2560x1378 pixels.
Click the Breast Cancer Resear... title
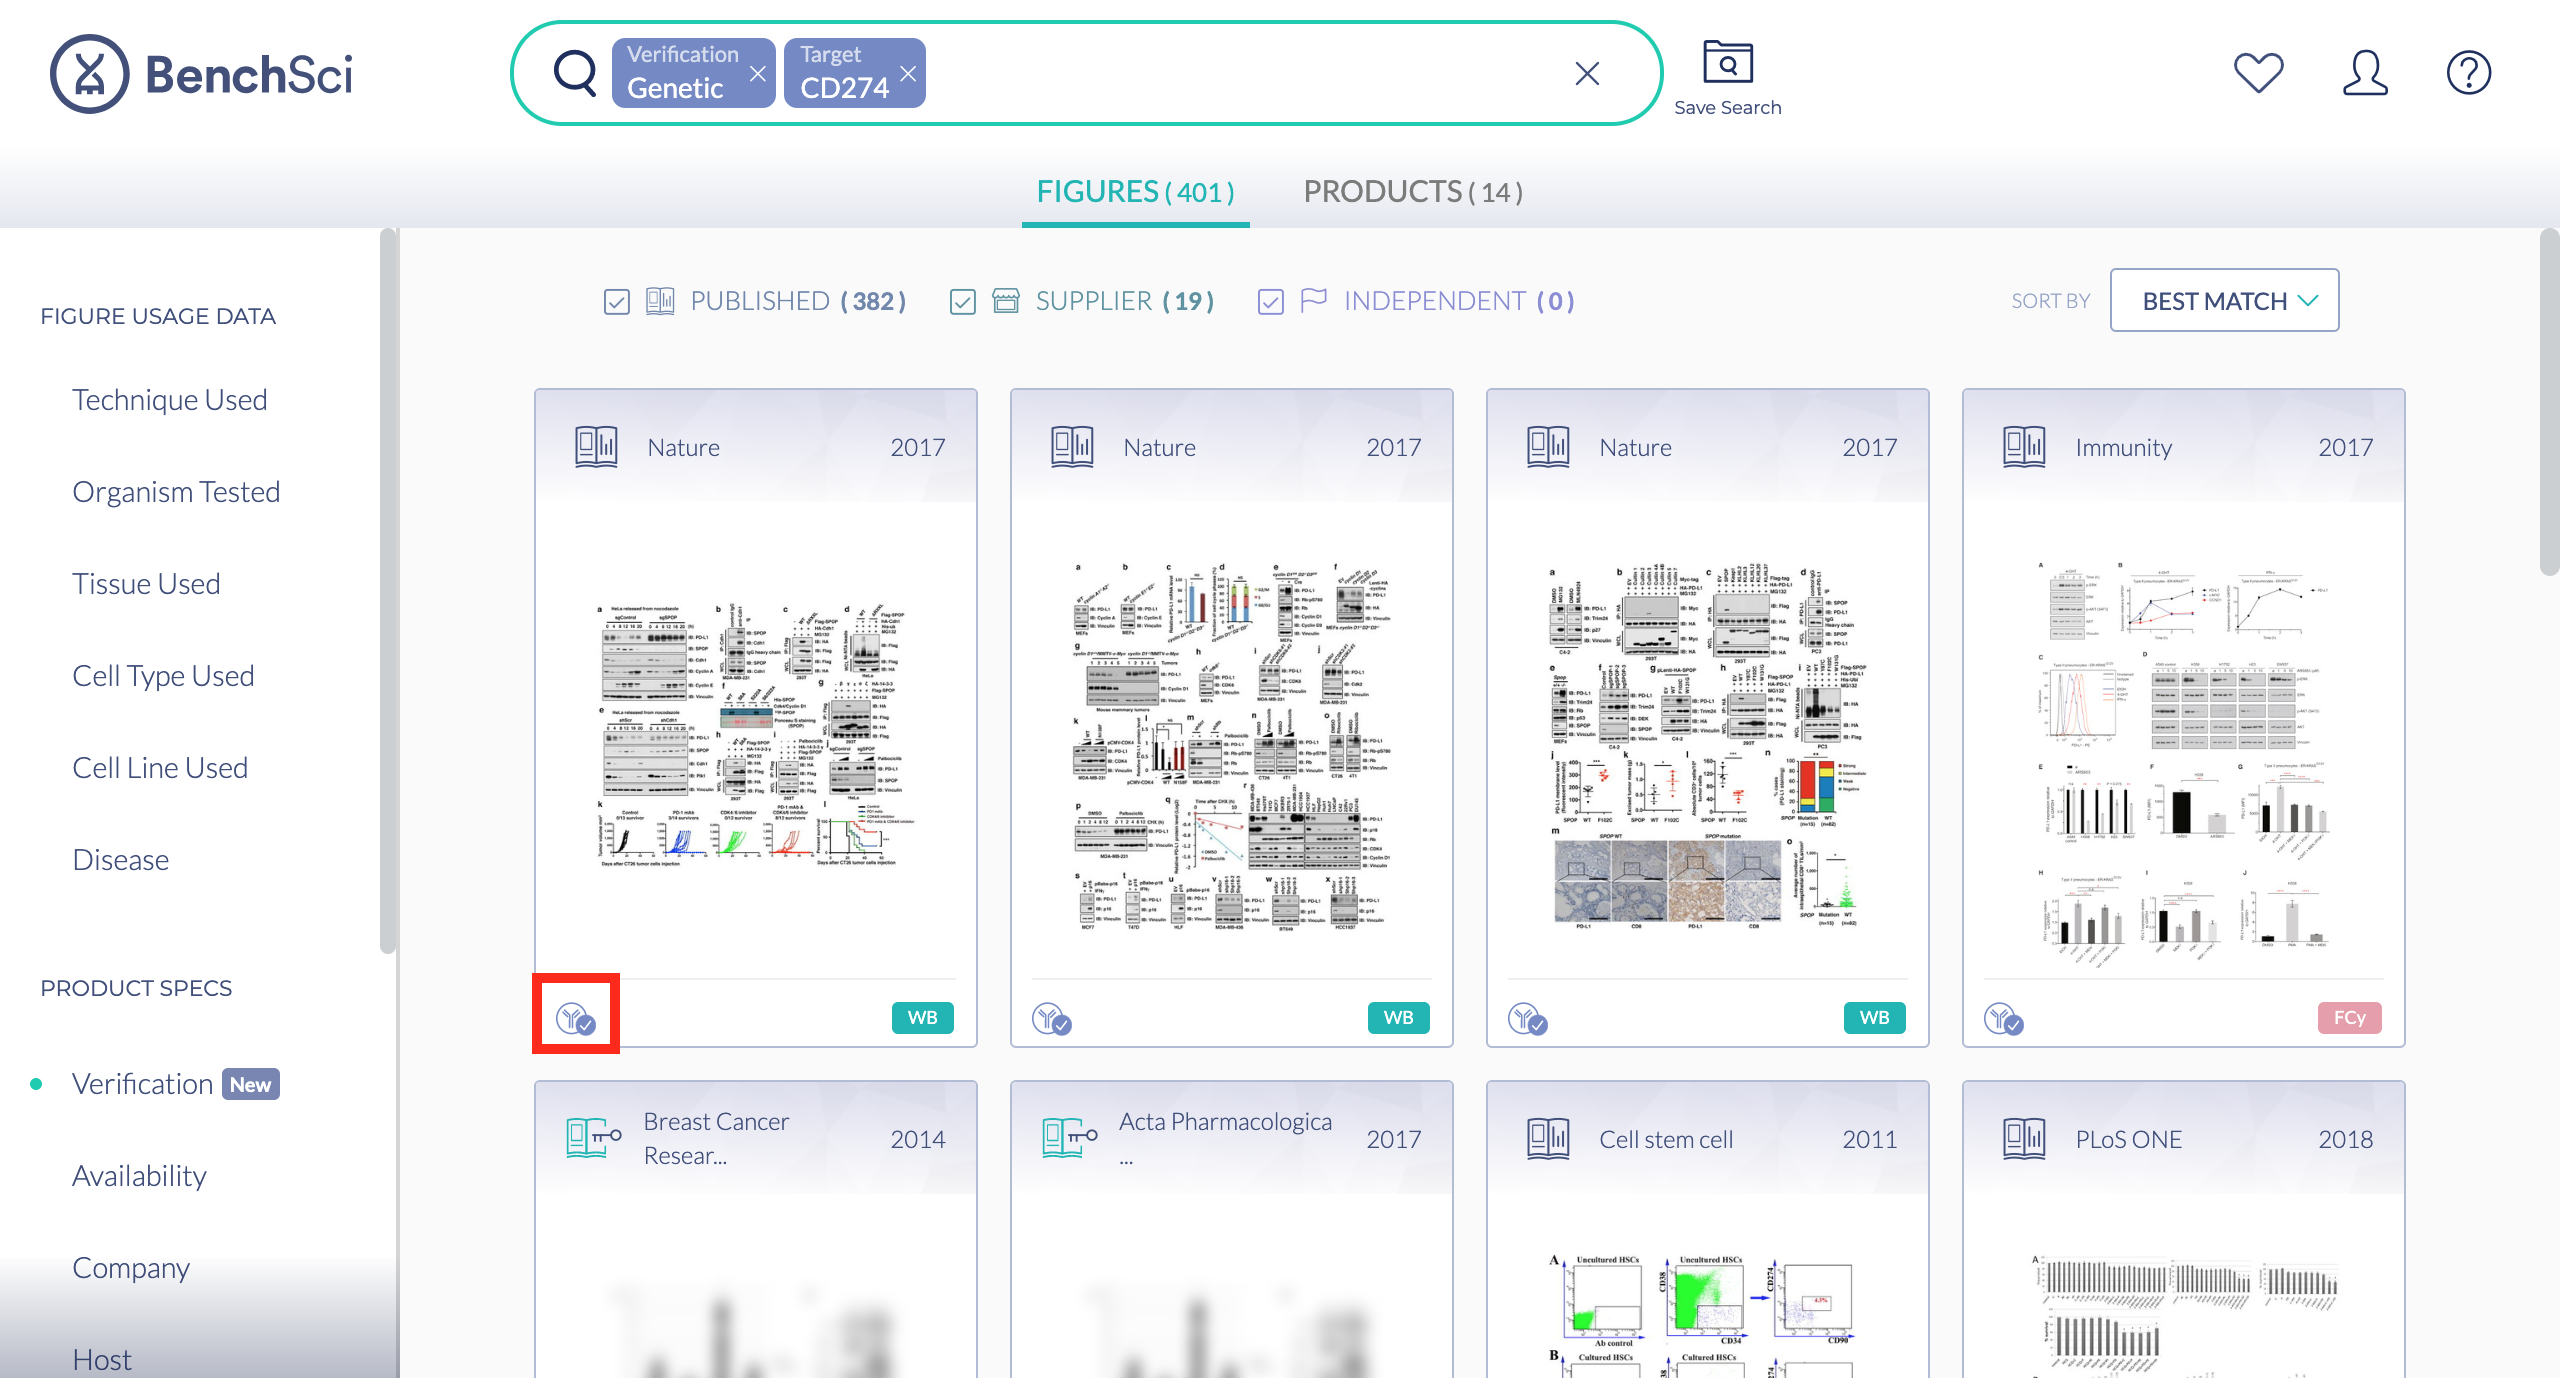pyautogui.click(x=716, y=1138)
